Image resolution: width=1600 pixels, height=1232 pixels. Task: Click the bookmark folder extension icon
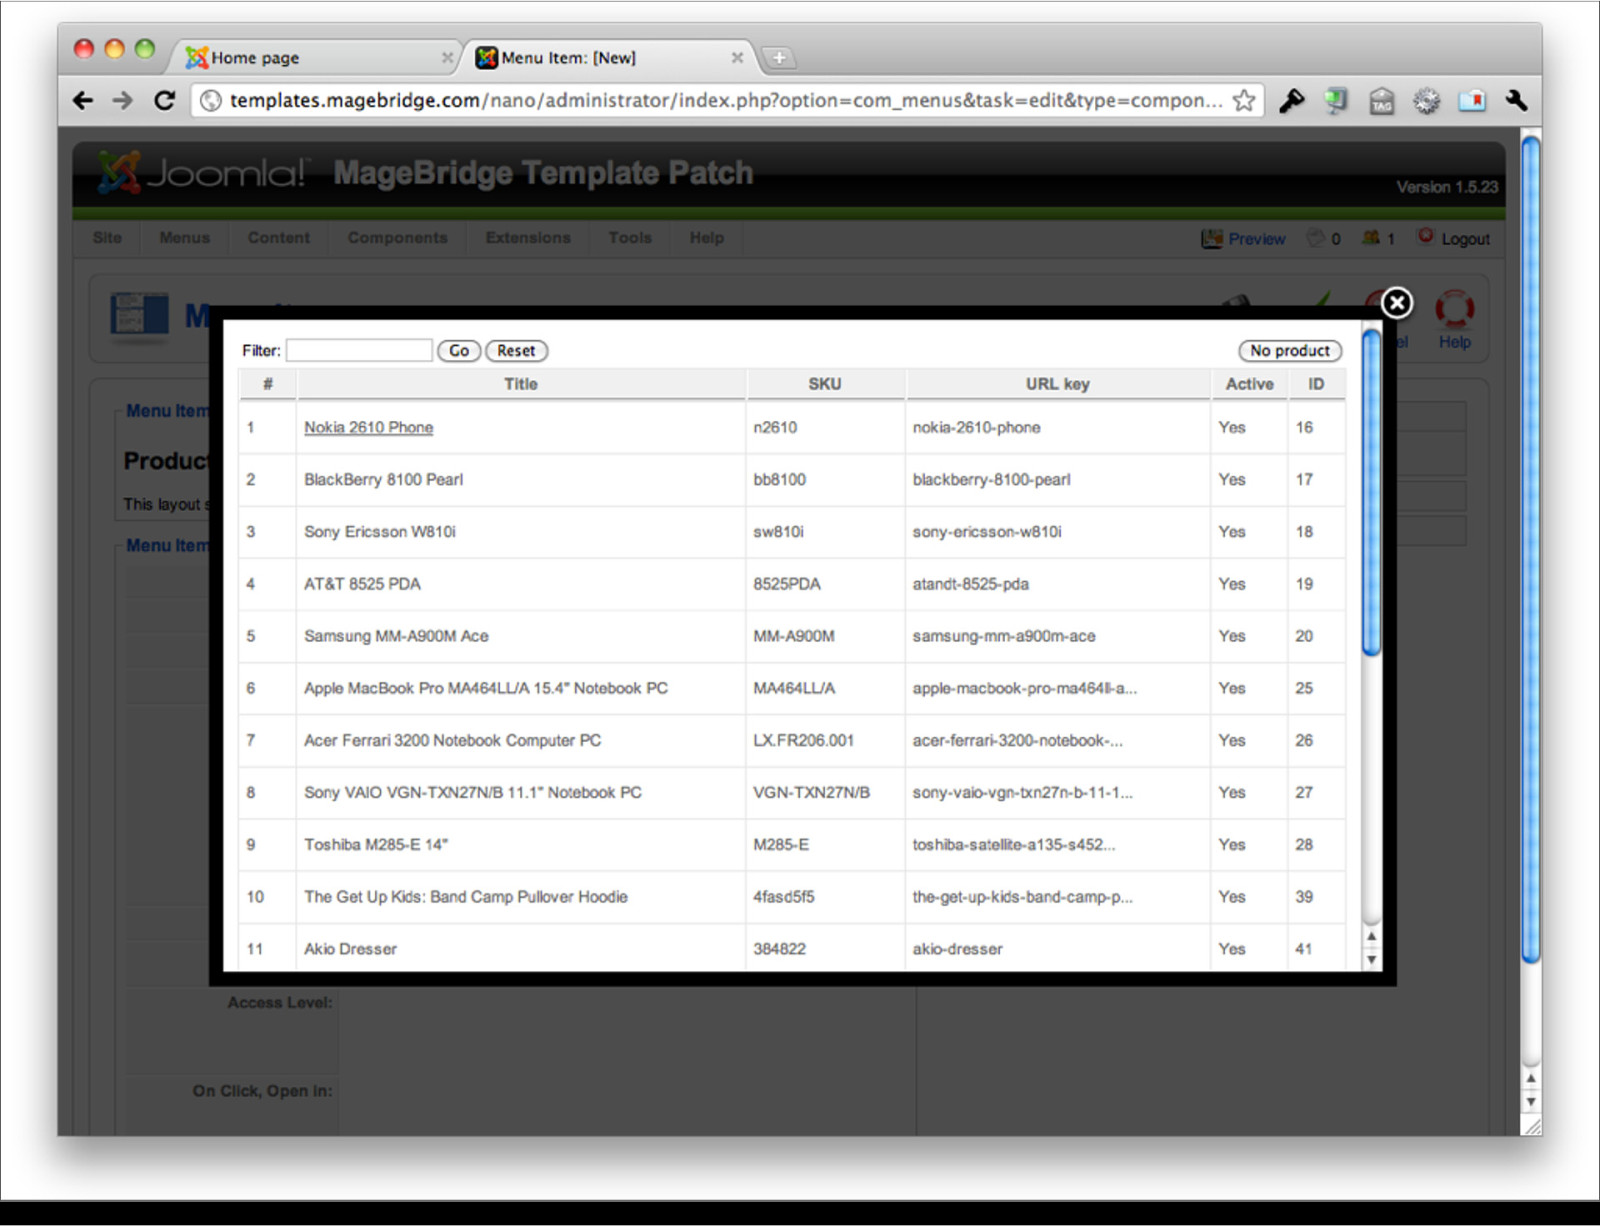1472,100
